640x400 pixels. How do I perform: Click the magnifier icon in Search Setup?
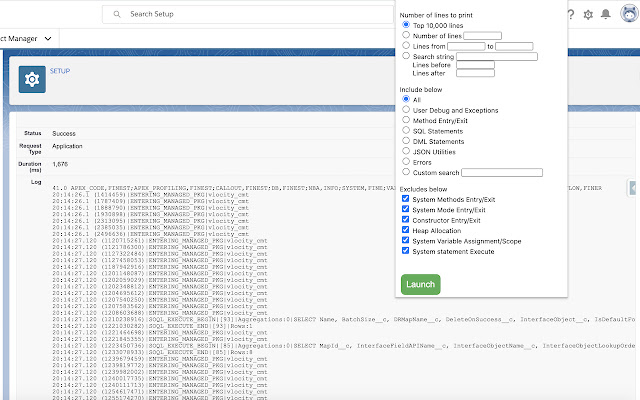coord(118,15)
